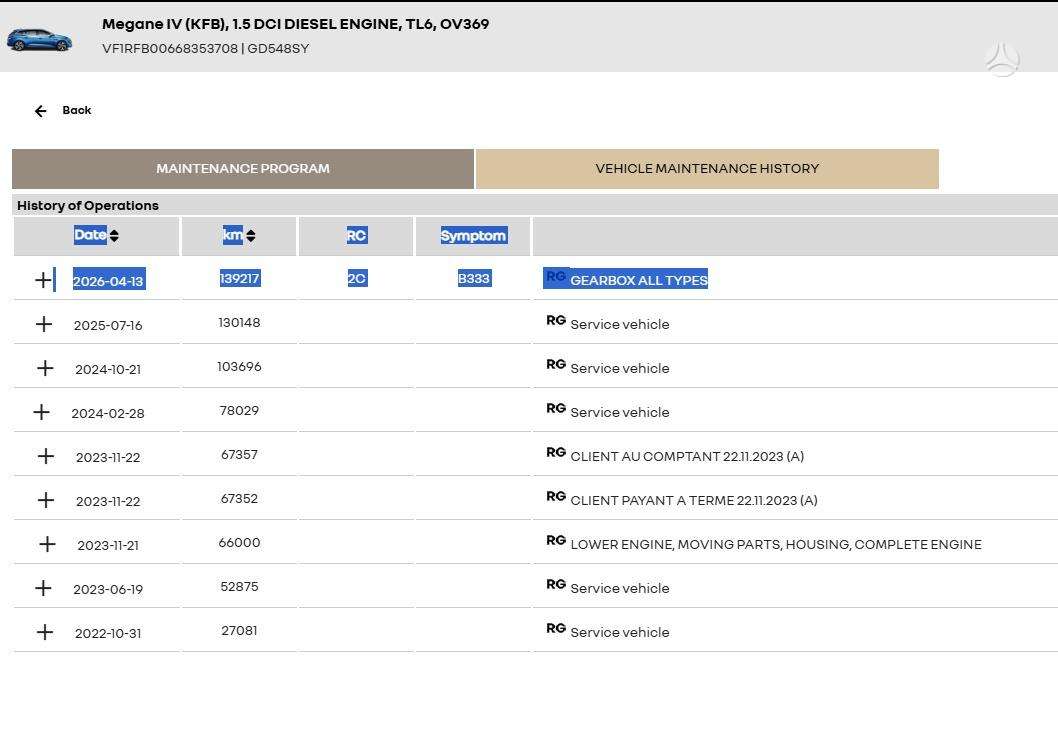Click LOWER ENGINE, MOVING PARTS description
This screenshot has height=740, width=1058.
point(776,544)
